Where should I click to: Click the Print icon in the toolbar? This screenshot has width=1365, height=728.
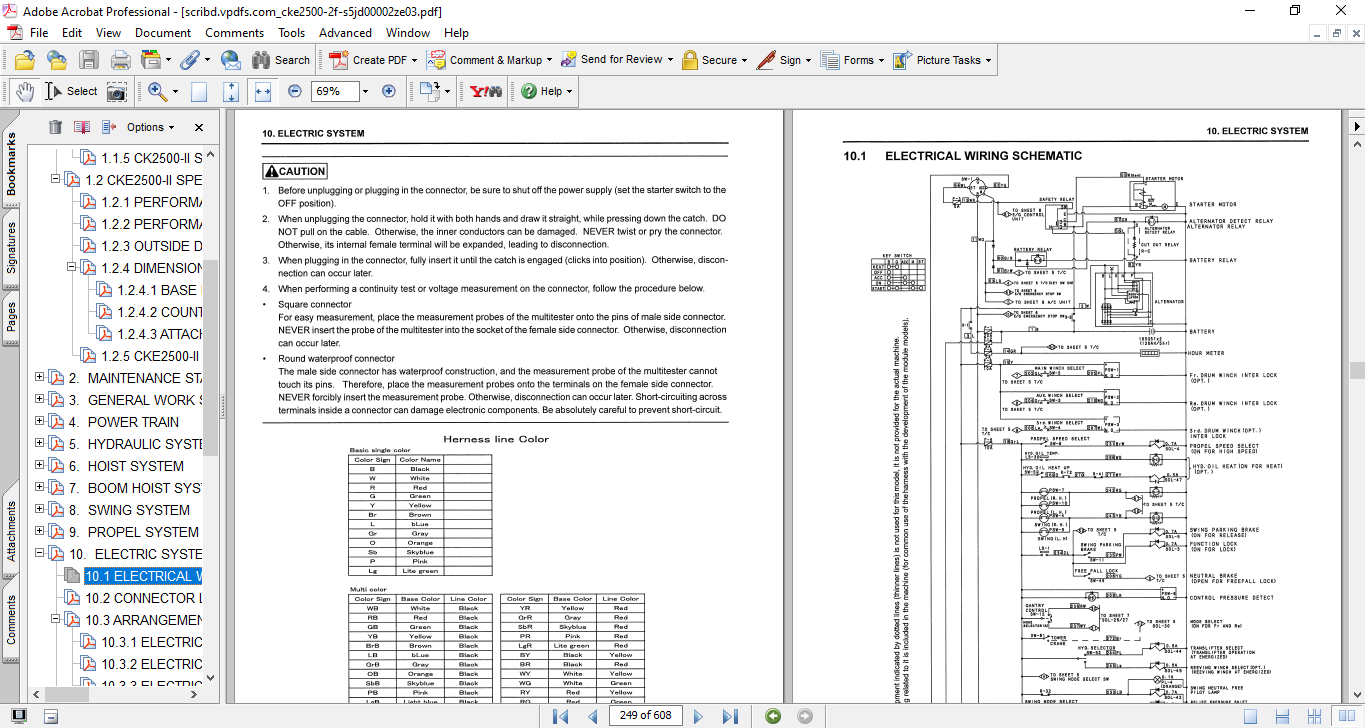[x=120, y=60]
